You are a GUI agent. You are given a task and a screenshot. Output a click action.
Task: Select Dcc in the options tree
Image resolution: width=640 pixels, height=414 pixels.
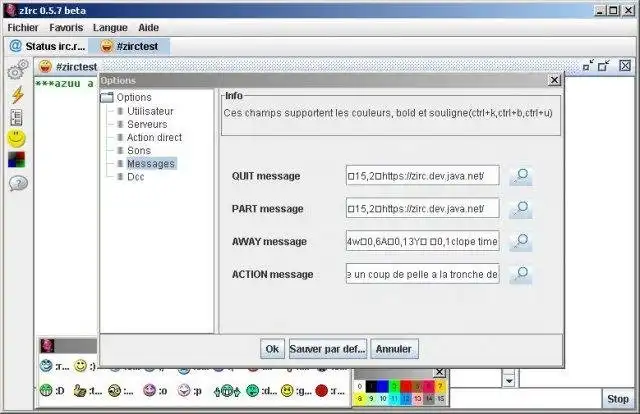tap(131, 177)
